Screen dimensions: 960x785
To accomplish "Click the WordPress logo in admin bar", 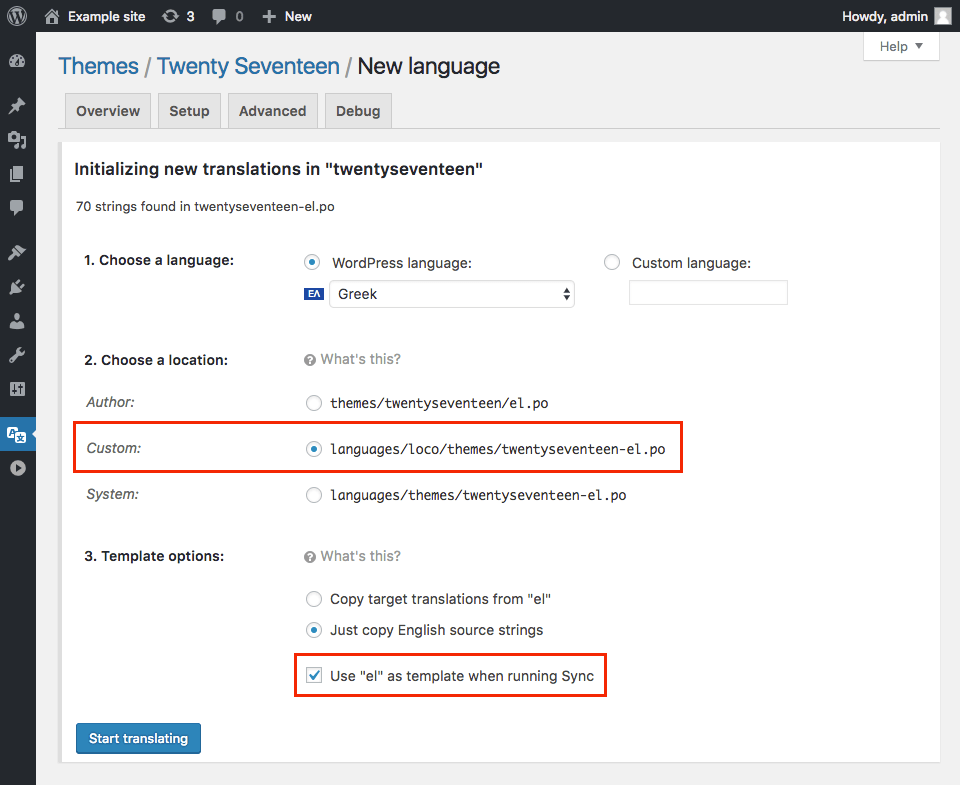I will pyautogui.click(x=17, y=16).
